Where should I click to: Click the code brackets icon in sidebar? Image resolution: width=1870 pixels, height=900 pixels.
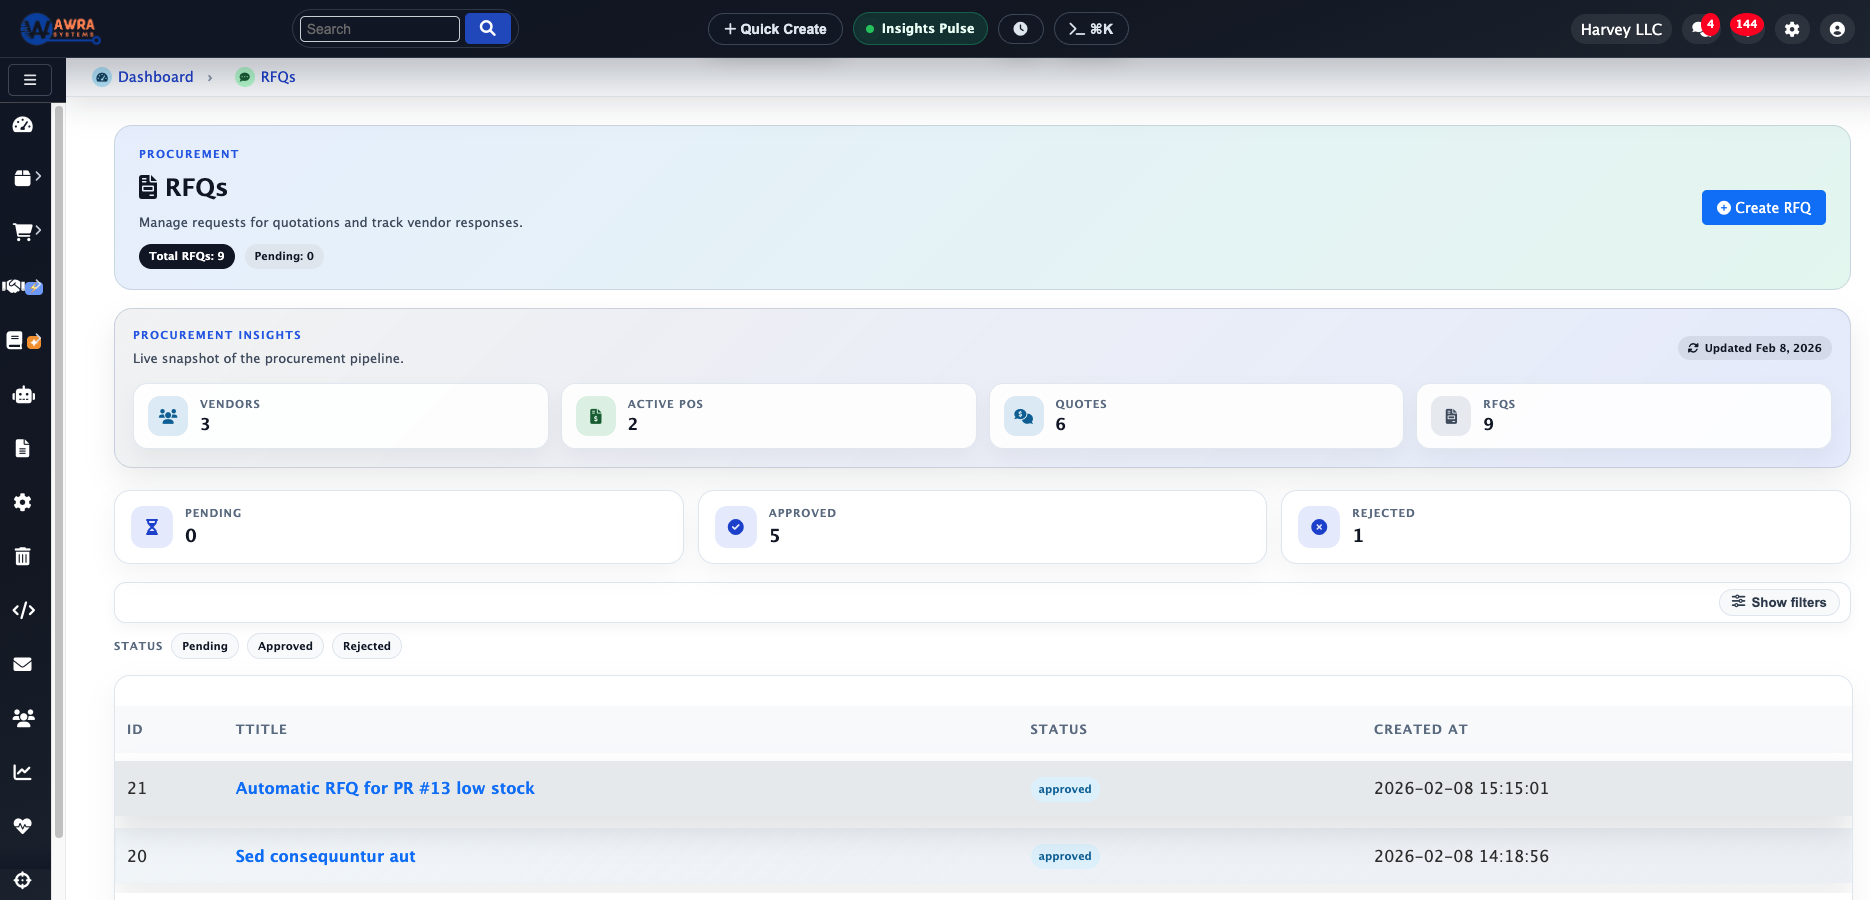(x=23, y=610)
